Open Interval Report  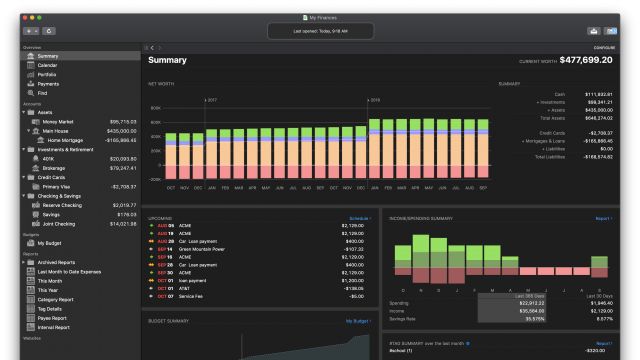point(53,327)
